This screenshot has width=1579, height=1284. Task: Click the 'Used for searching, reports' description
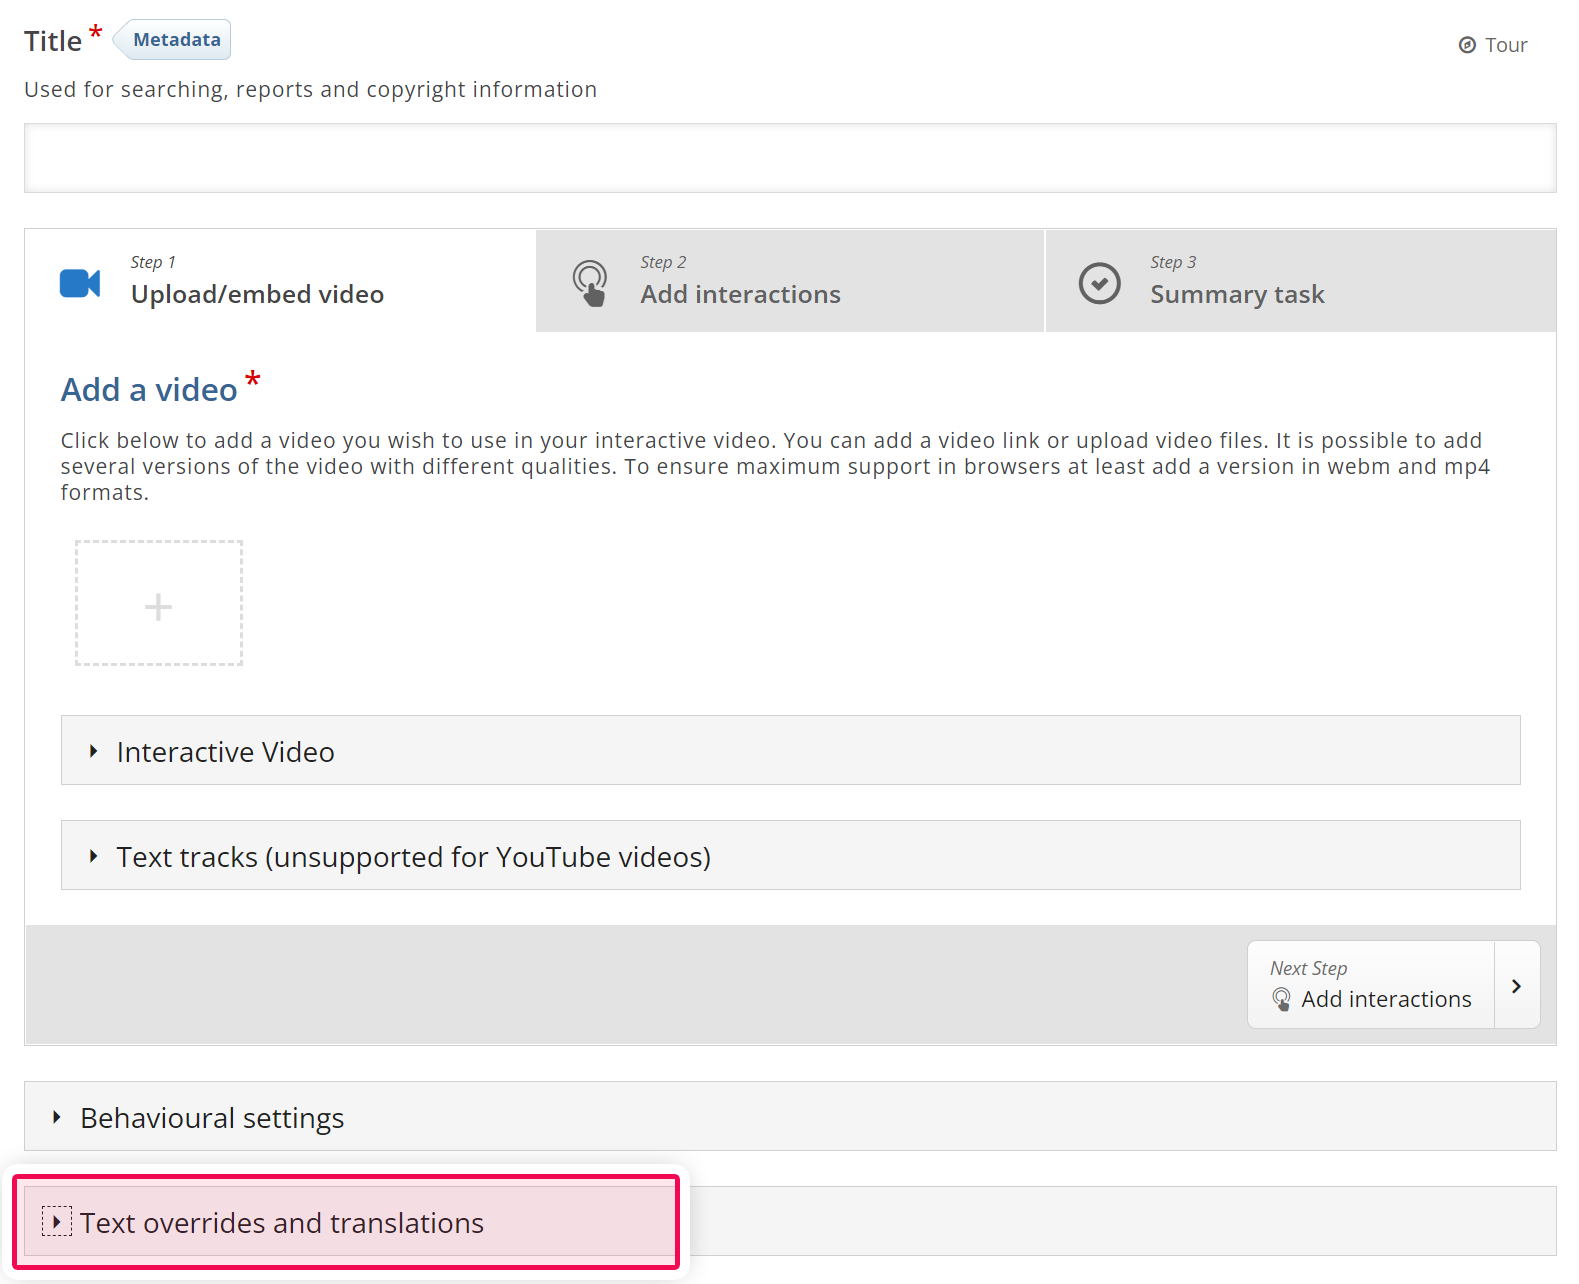(x=310, y=89)
